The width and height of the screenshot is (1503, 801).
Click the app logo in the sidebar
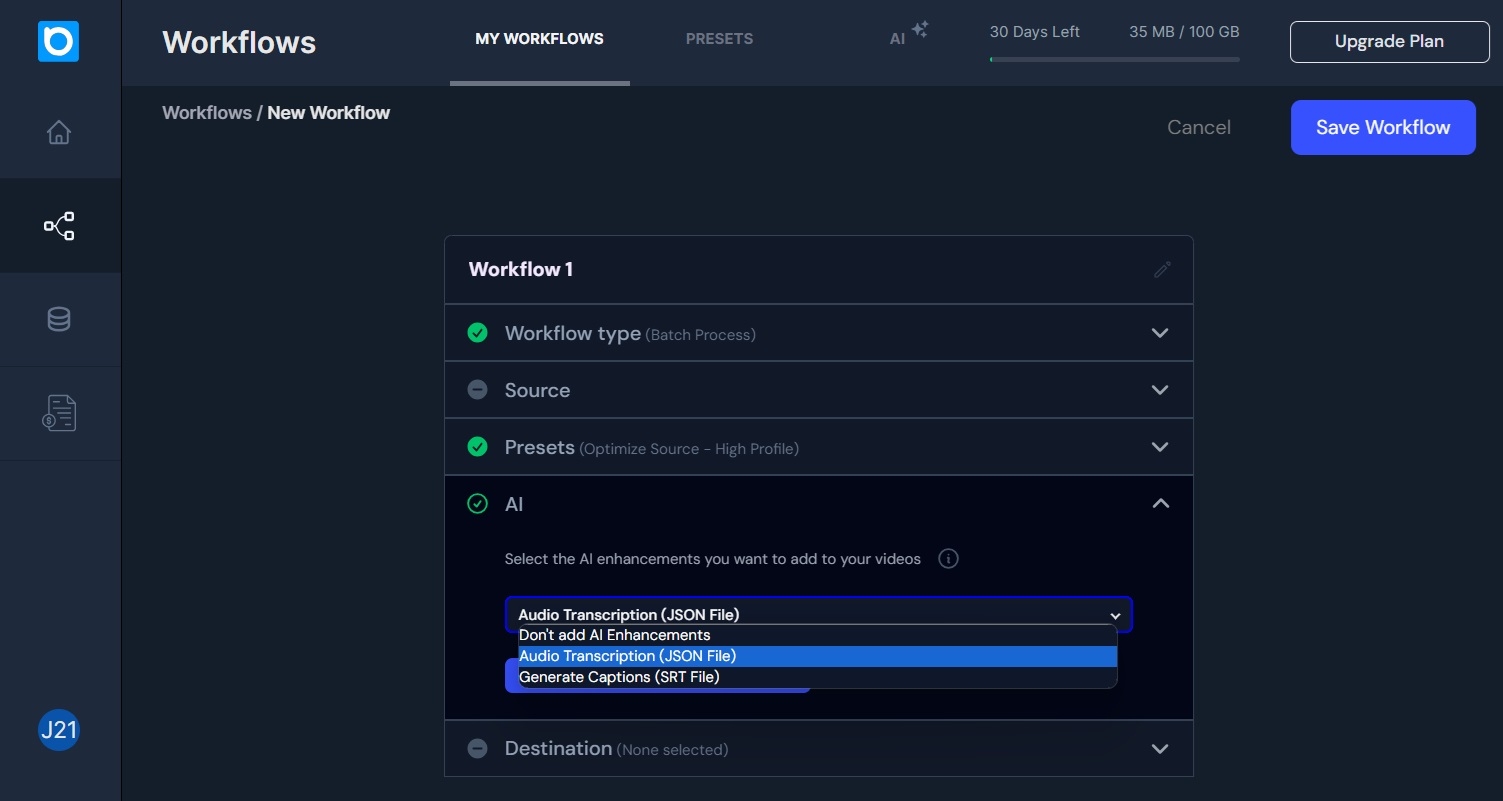(58, 42)
